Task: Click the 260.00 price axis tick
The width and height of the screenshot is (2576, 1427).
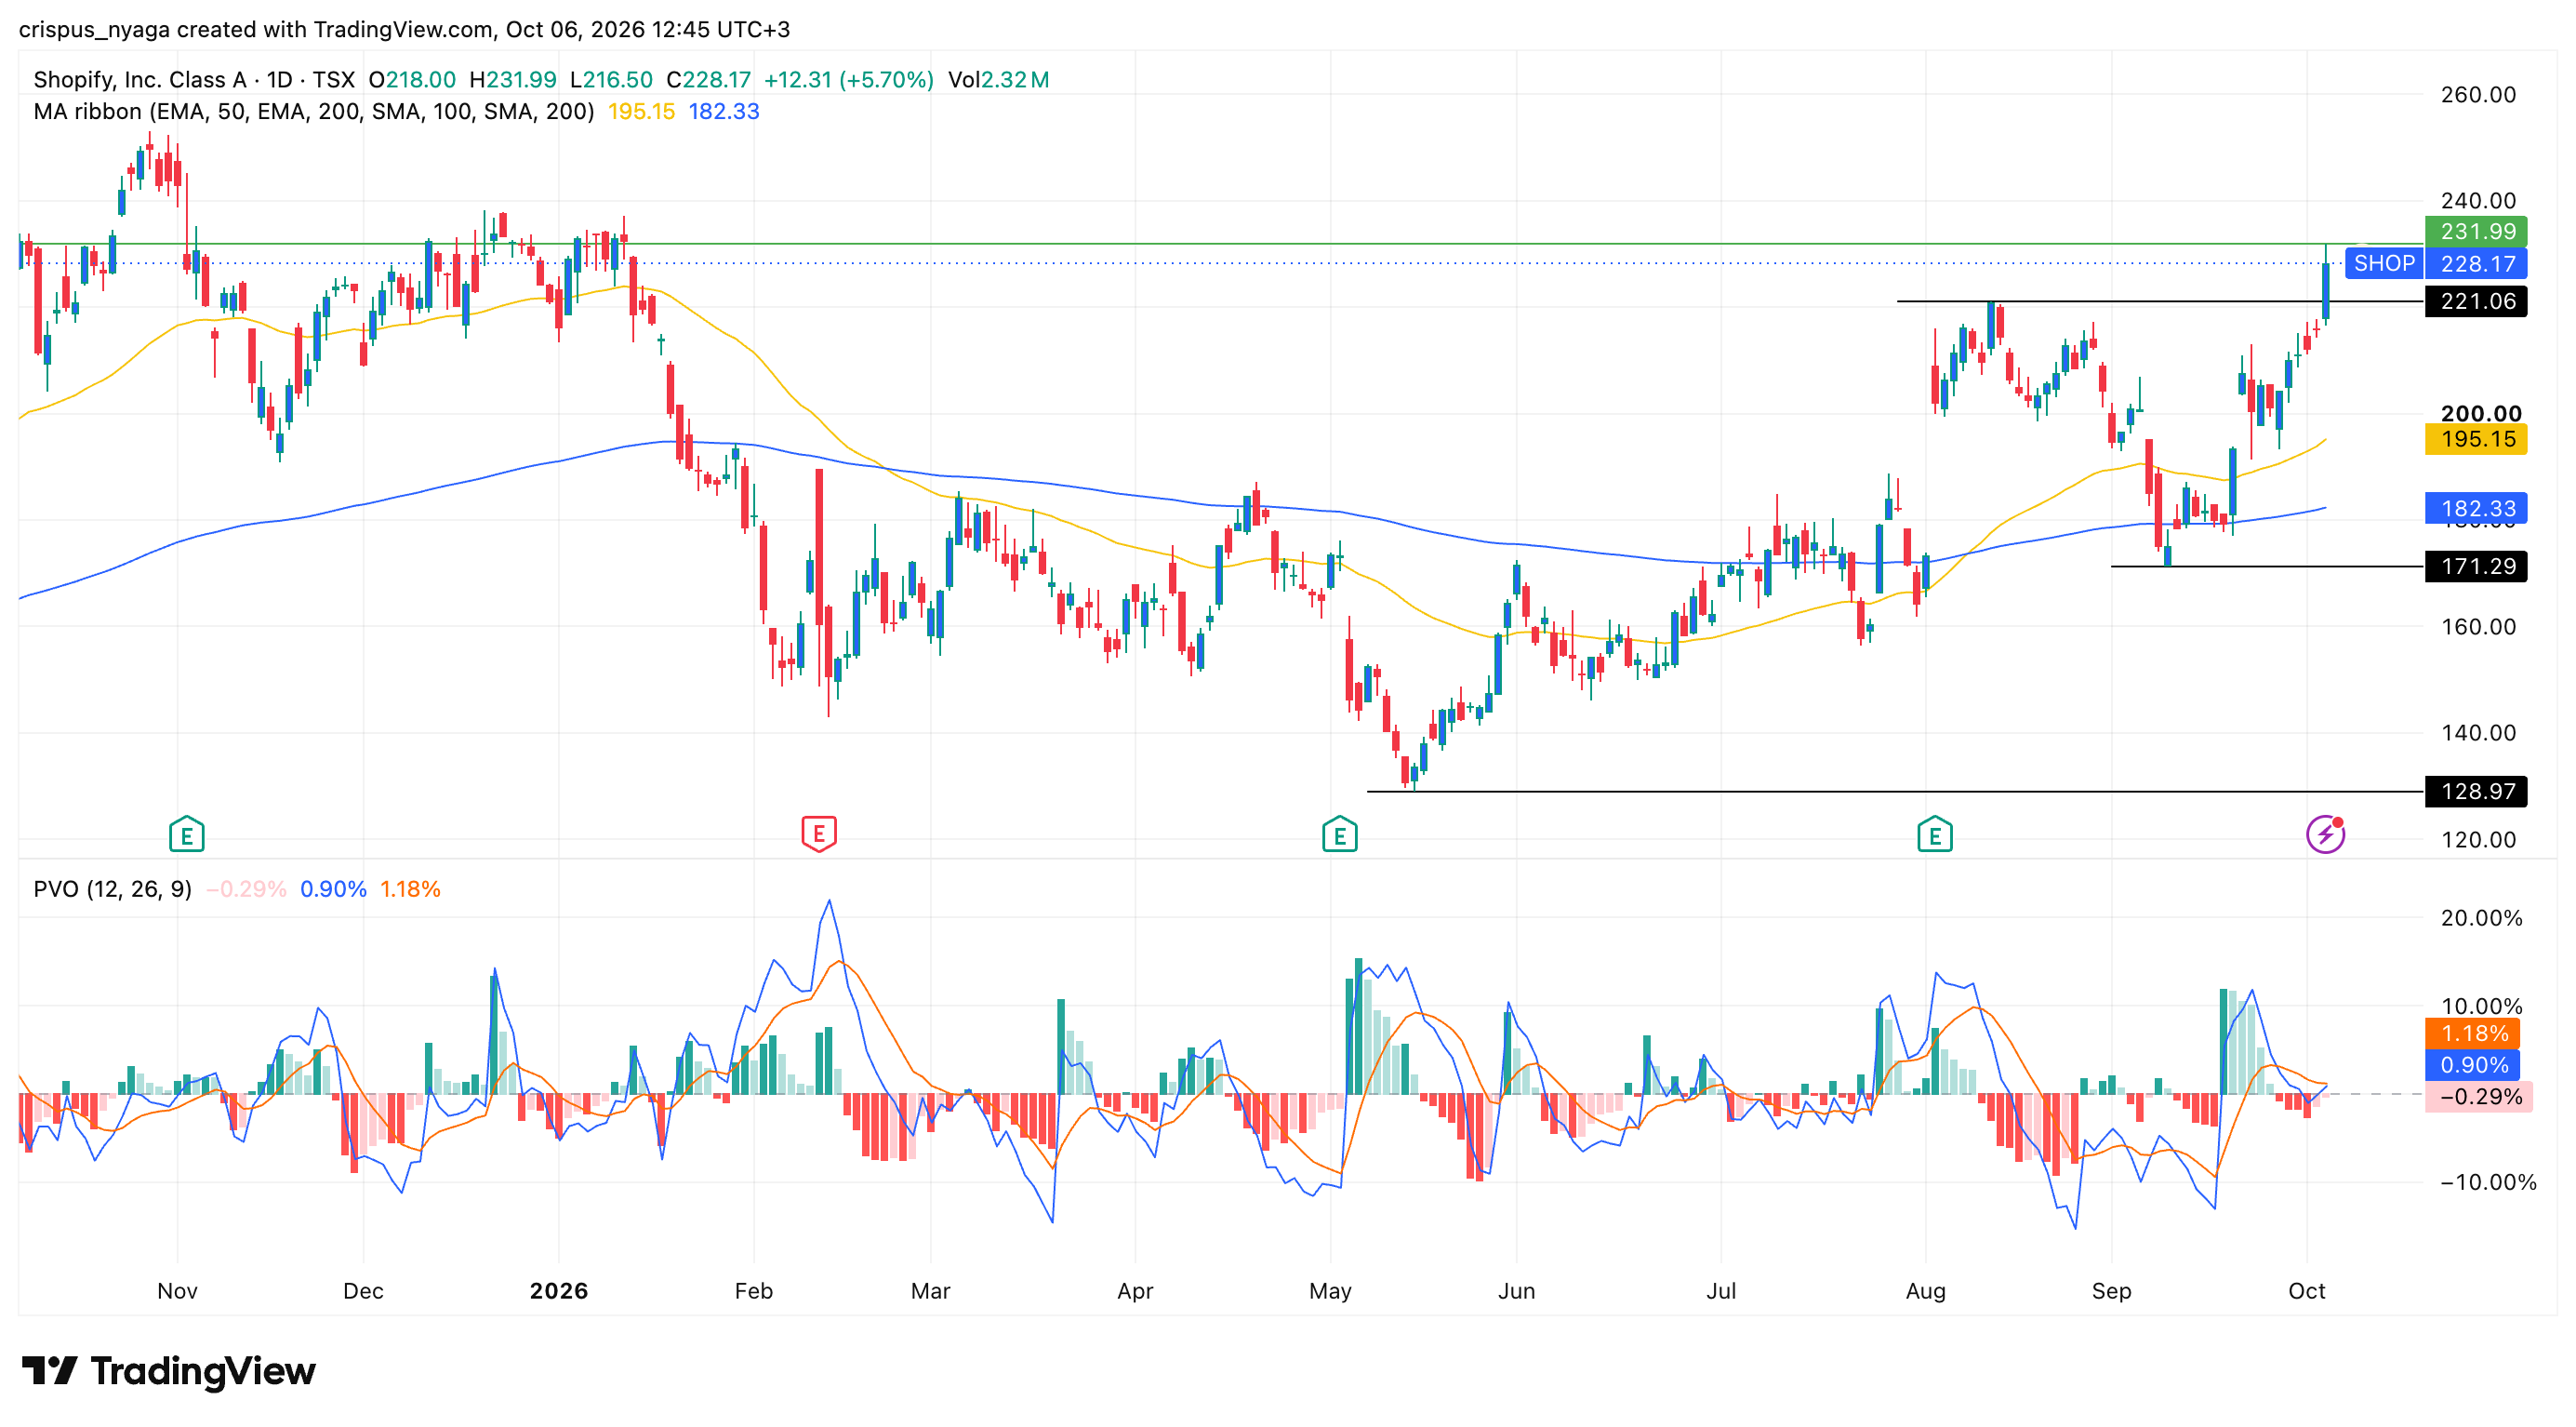Action: 2478,95
